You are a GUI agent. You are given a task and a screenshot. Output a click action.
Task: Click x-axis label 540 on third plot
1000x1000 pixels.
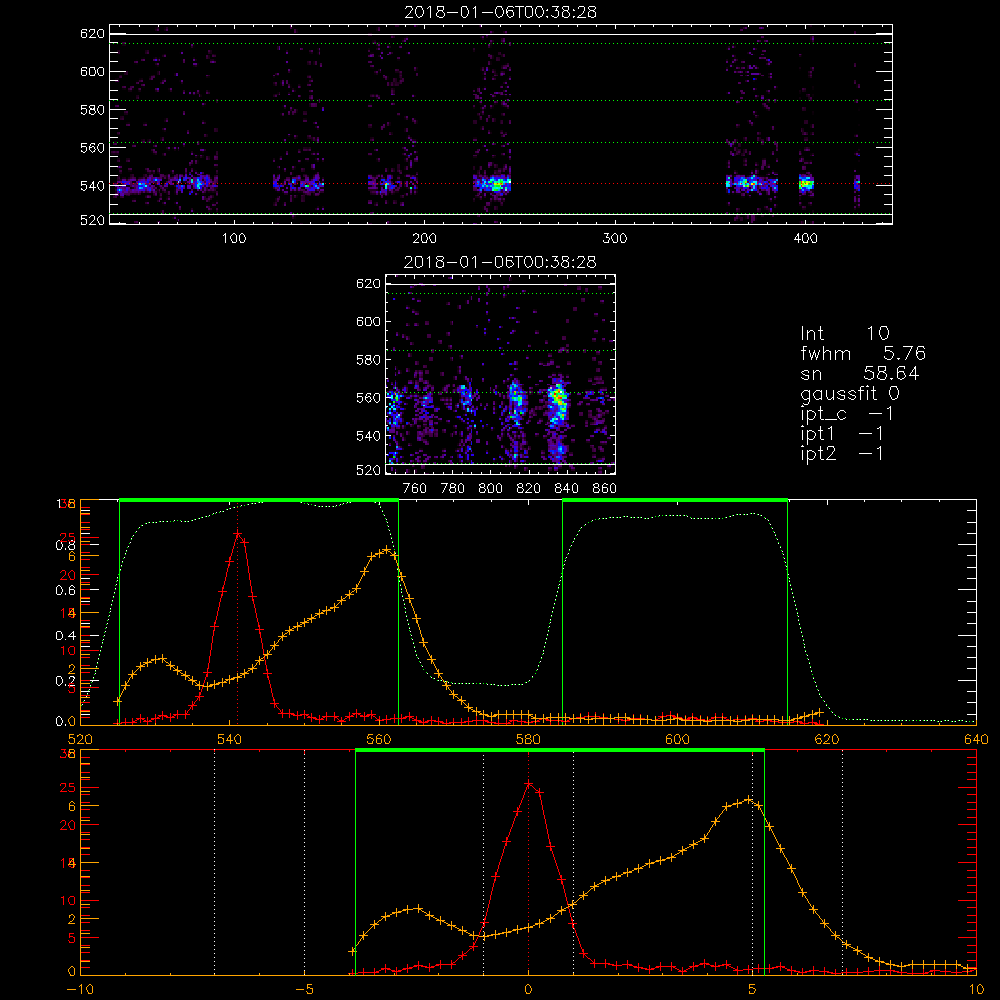coord(230,740)
